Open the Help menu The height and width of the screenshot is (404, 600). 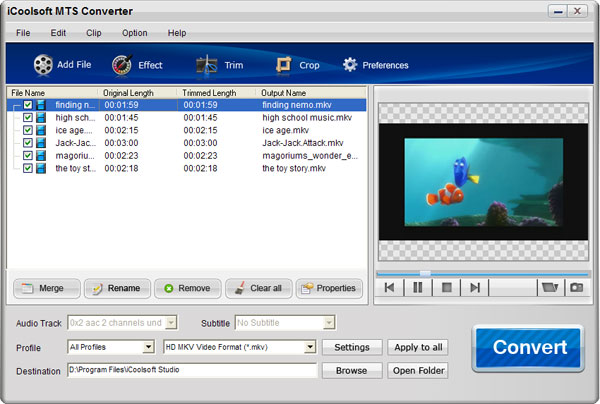[177, 33]
